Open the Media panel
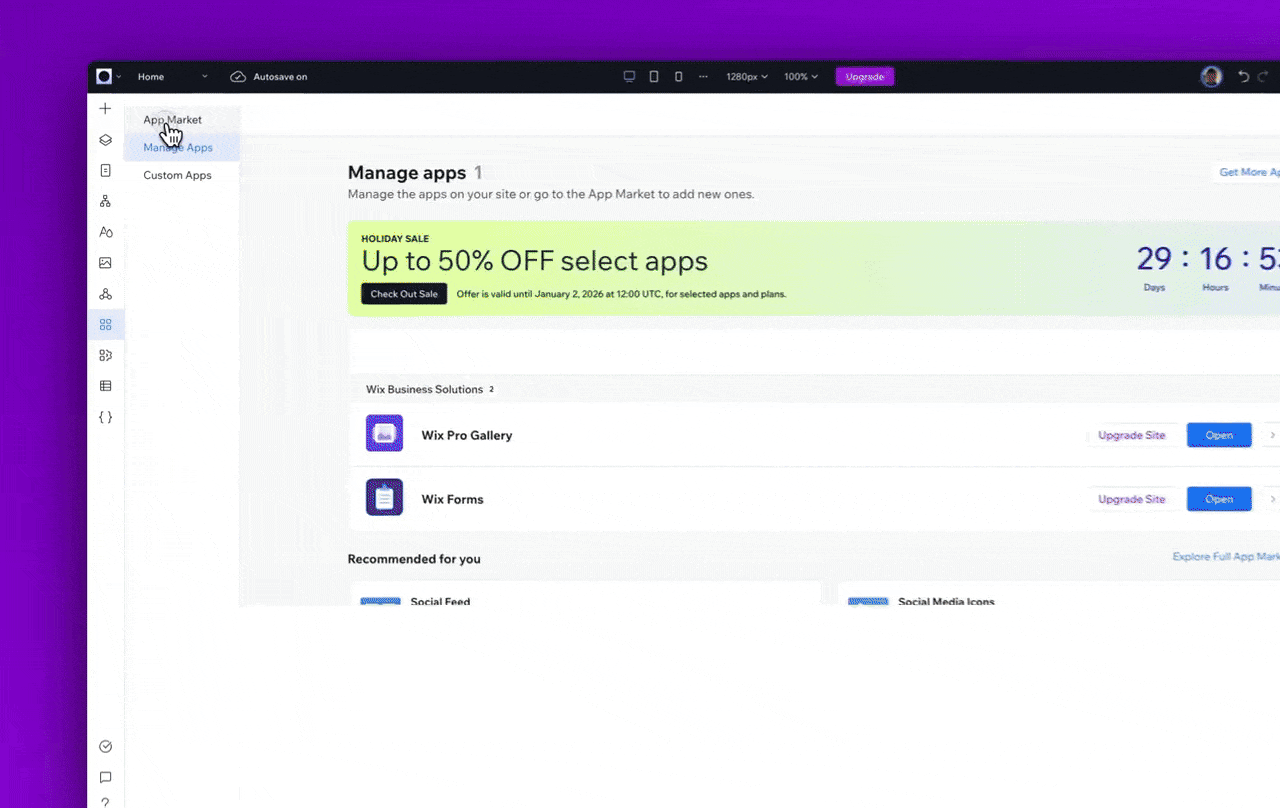 point(105,262)
